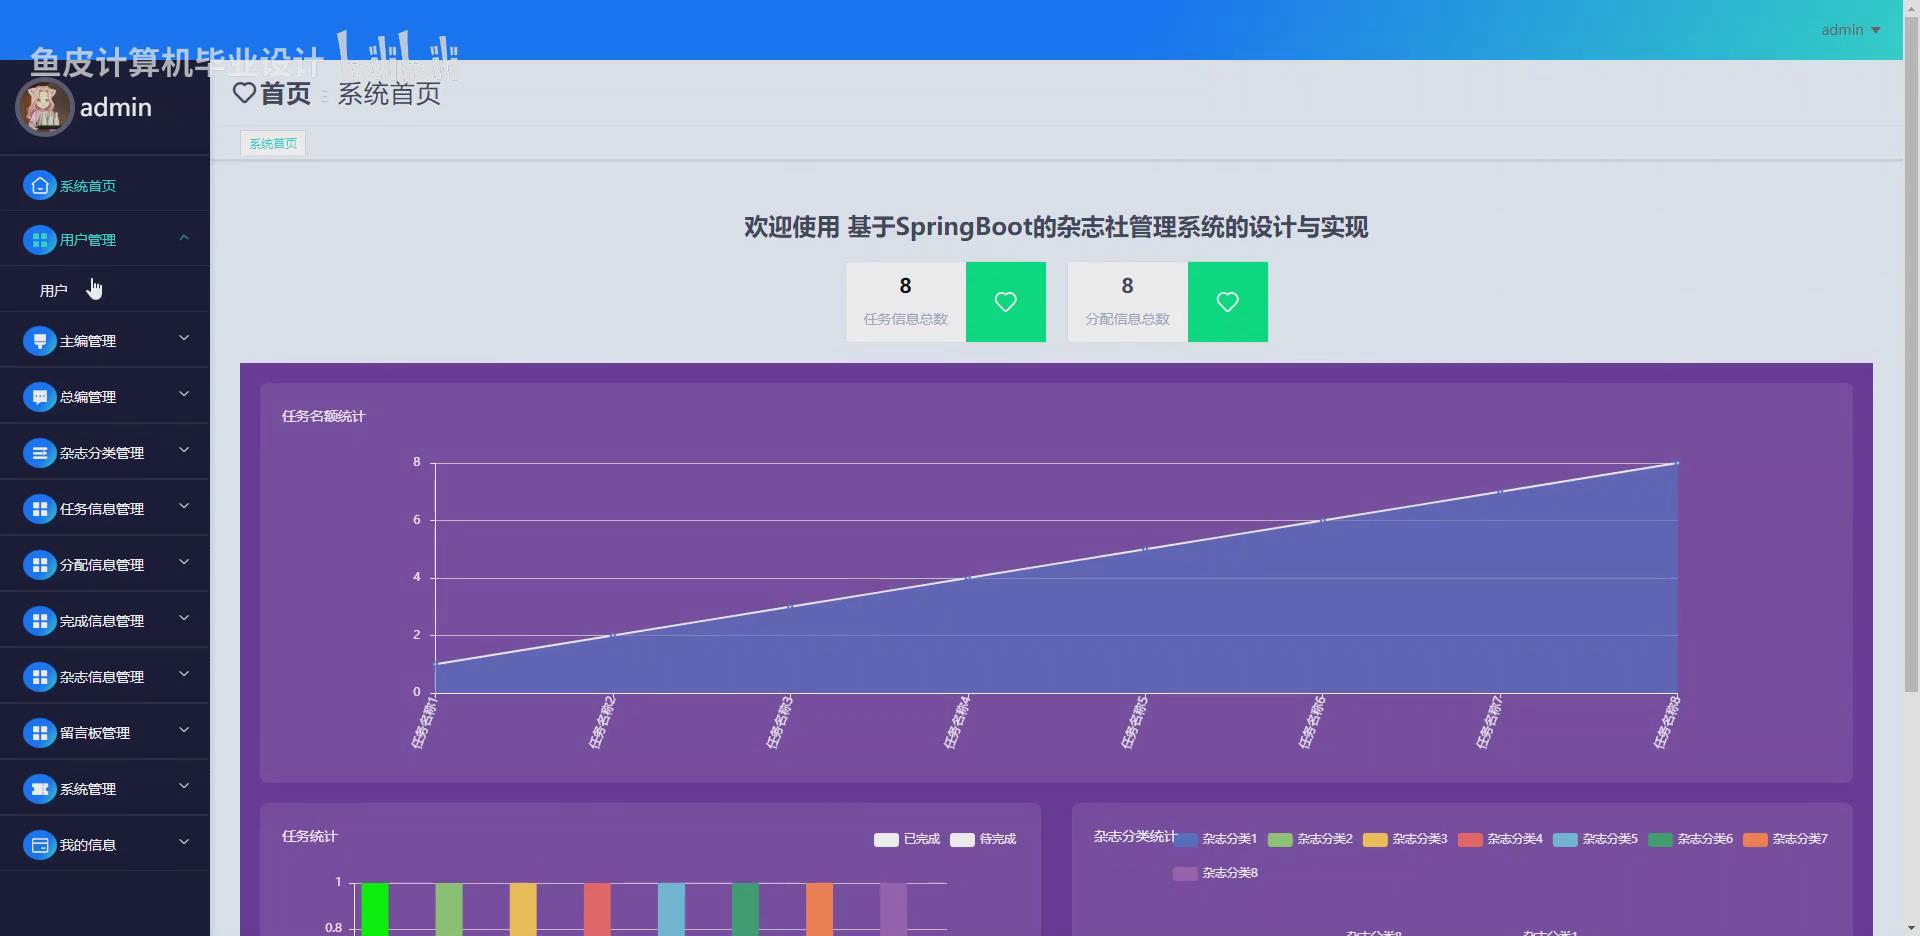
Task: Toggle the 已完成 legend series
Action: point(907,839)
